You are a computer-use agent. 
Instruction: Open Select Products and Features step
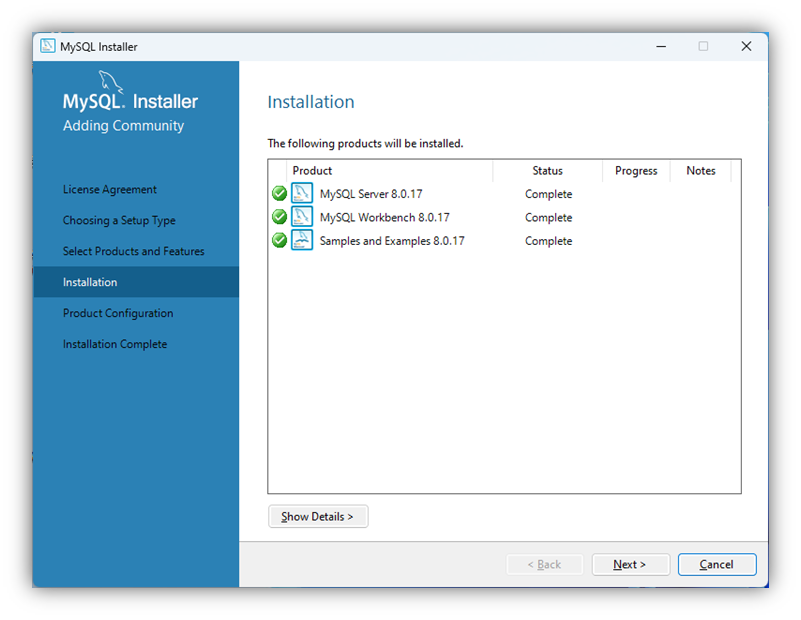(133, 251)
